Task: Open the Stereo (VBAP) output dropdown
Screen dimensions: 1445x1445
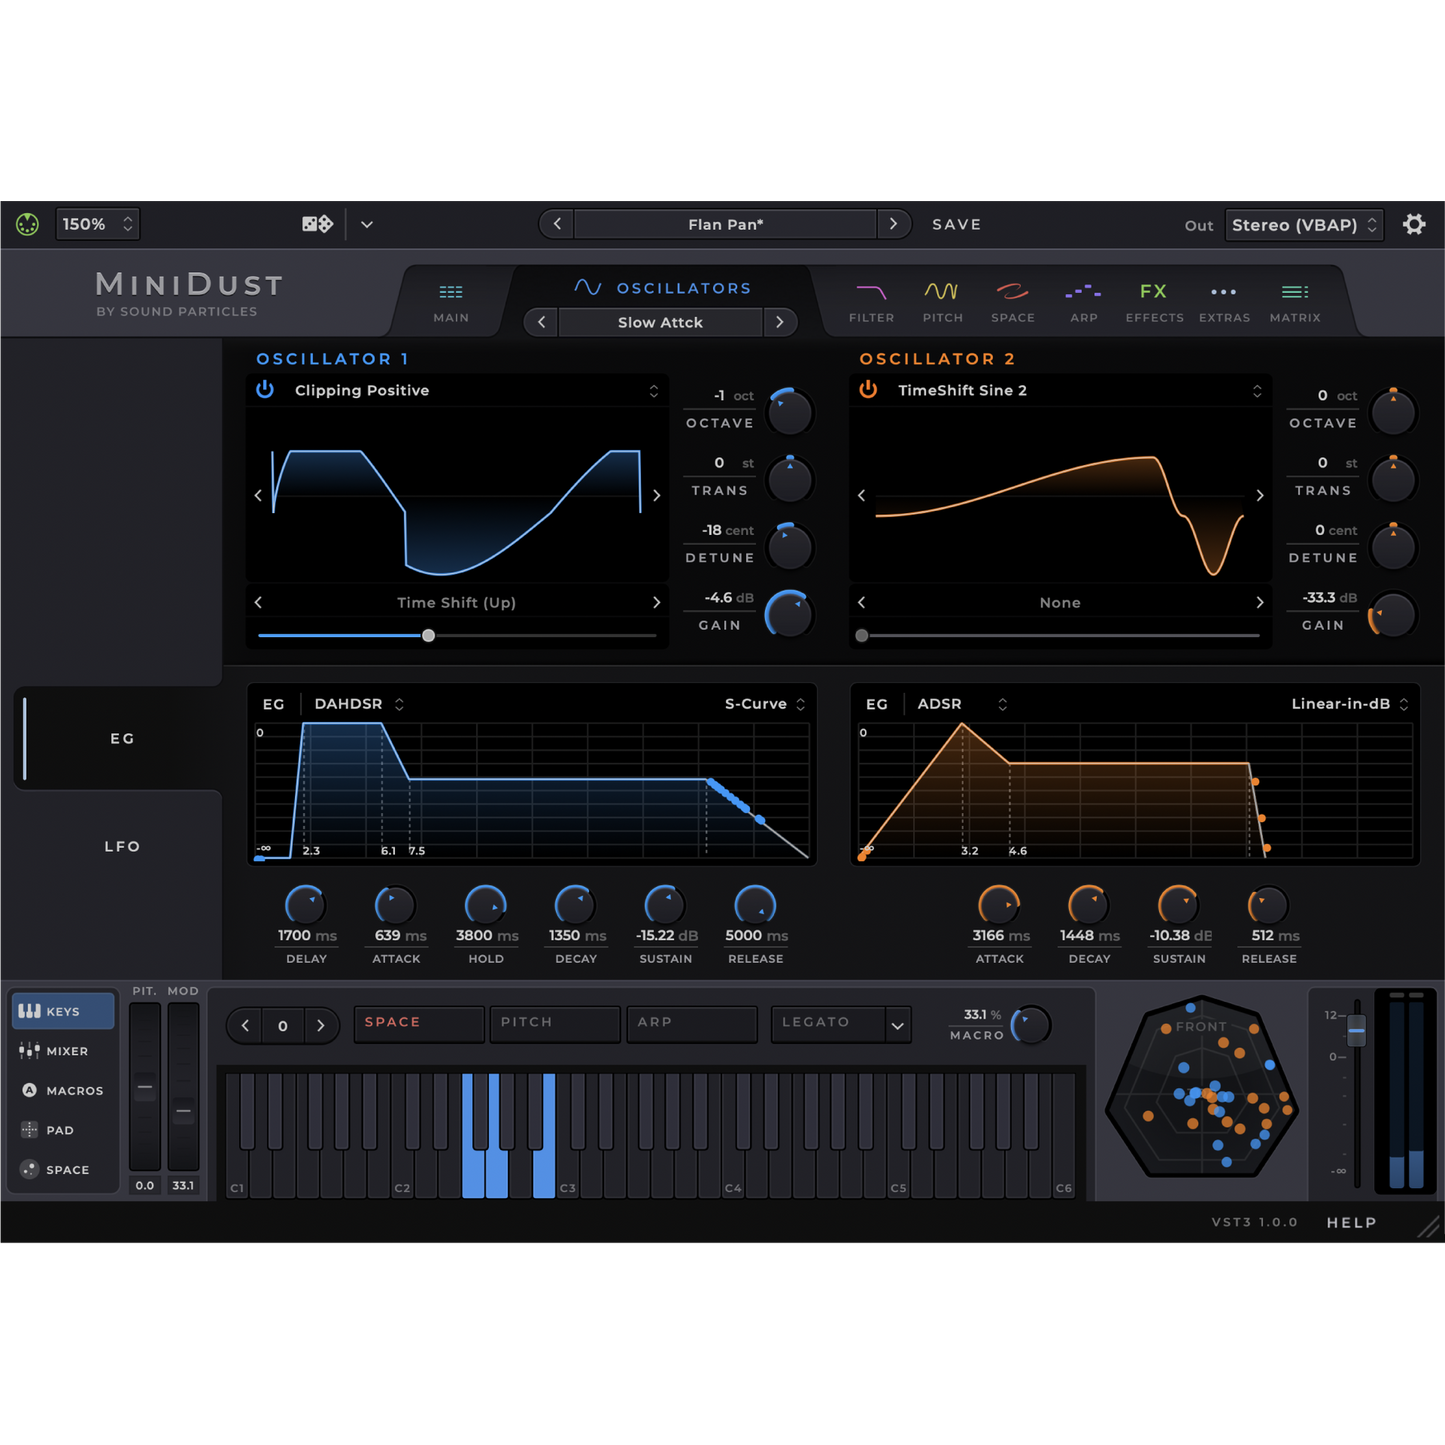Action: tap(1303, 225)
